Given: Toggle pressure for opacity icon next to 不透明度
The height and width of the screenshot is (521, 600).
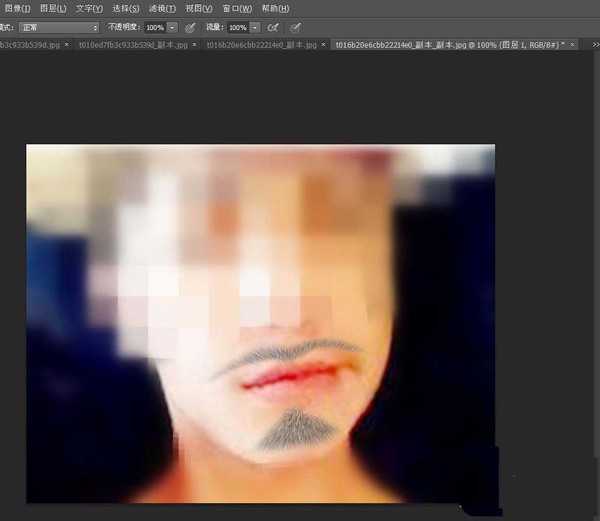Looking at the screenshot, I should pos(189,27).
